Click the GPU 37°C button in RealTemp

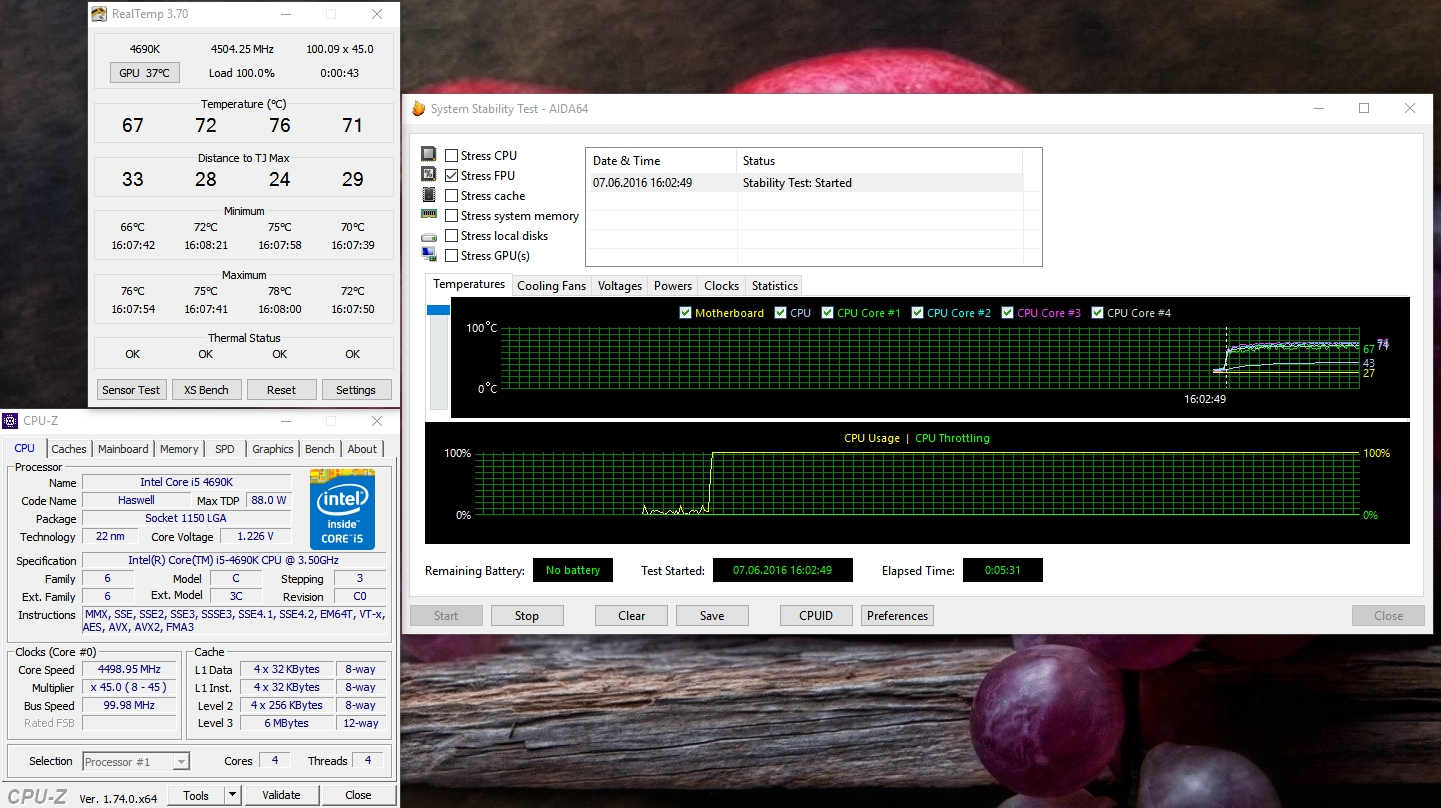(x=144, y=73)
